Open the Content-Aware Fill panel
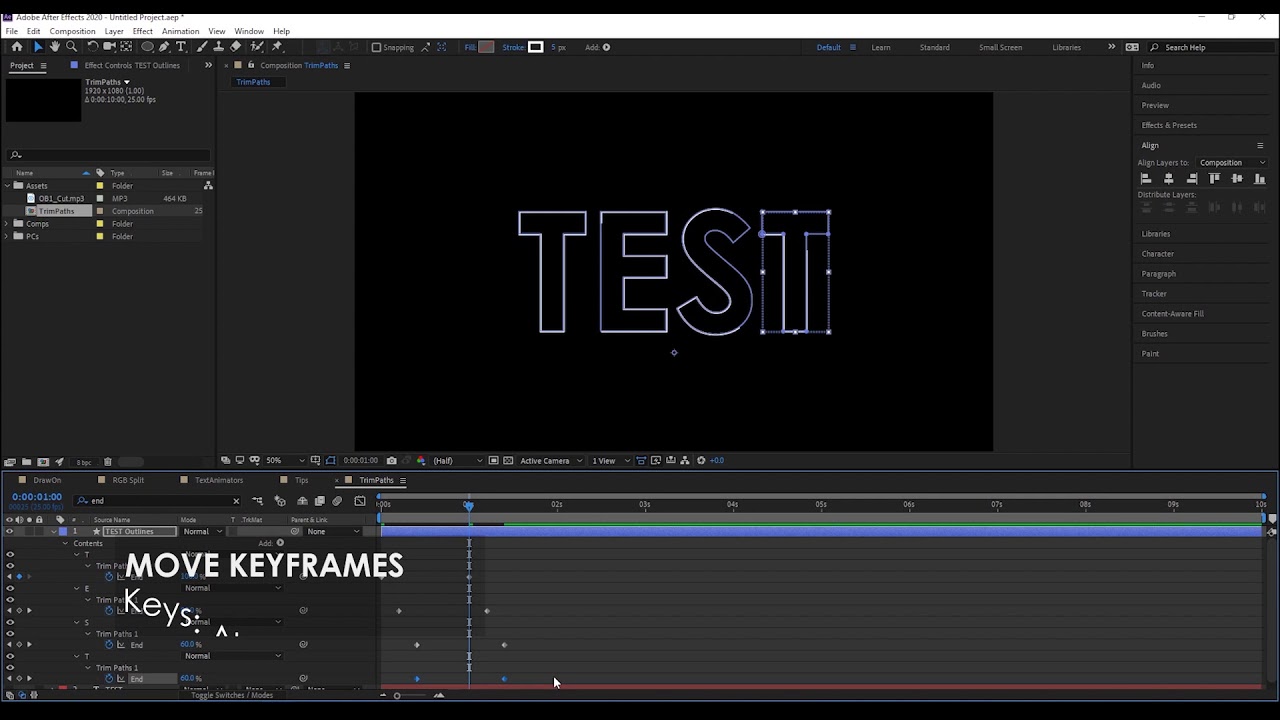 (1173, 314)
